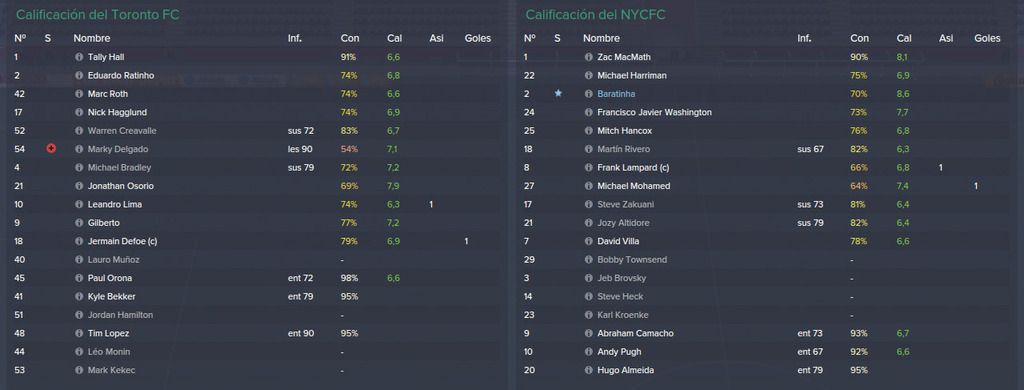Open the info icon next to Jermain Defoe
The height and width of the screenshot is (390, 1024).
(79, 241)
